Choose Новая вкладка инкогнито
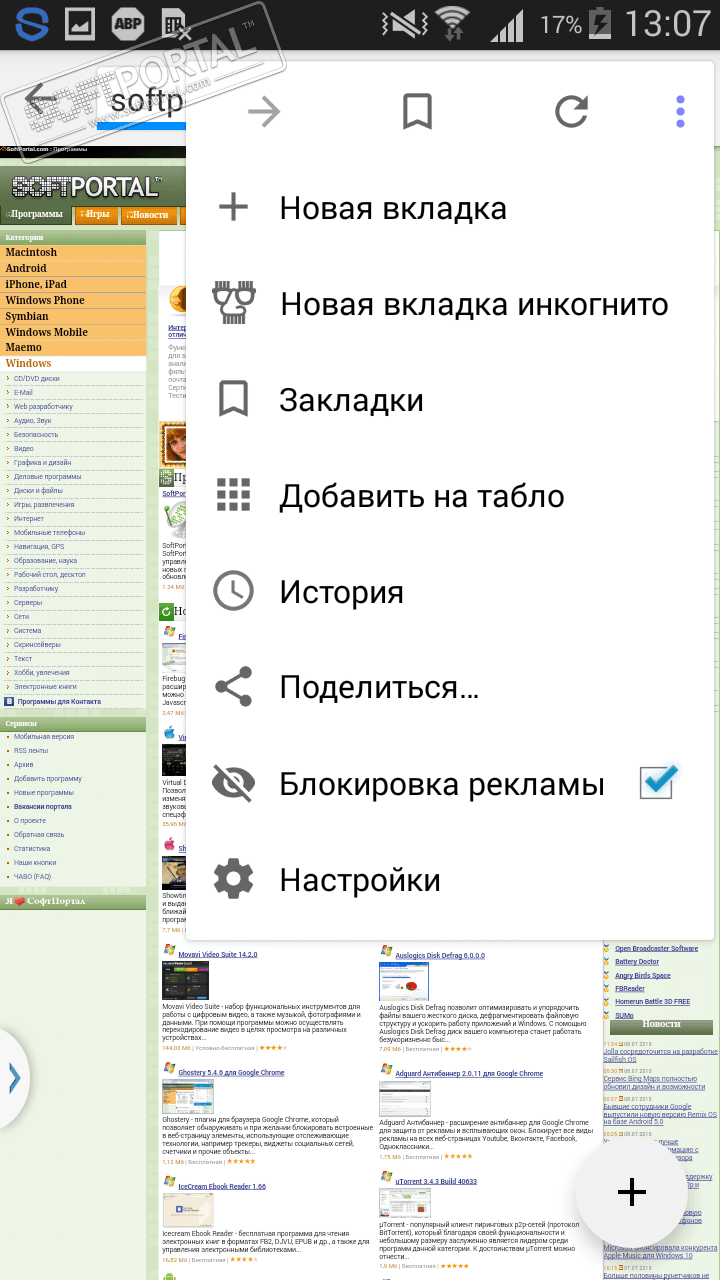 click(x=474, y=304)
